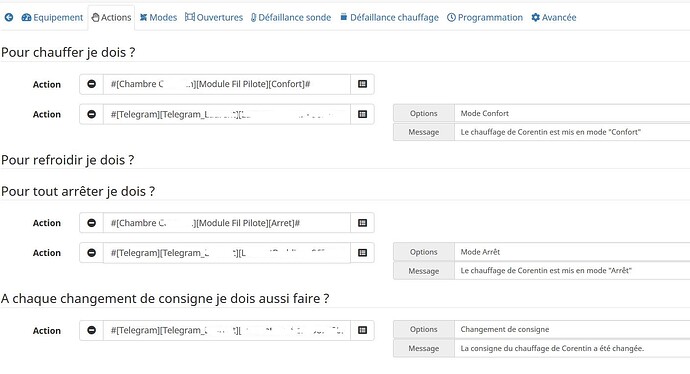Viewport: 690px width, 374px height.
Task: Go to the Ouvertures tab
Action: click(214, 18)
